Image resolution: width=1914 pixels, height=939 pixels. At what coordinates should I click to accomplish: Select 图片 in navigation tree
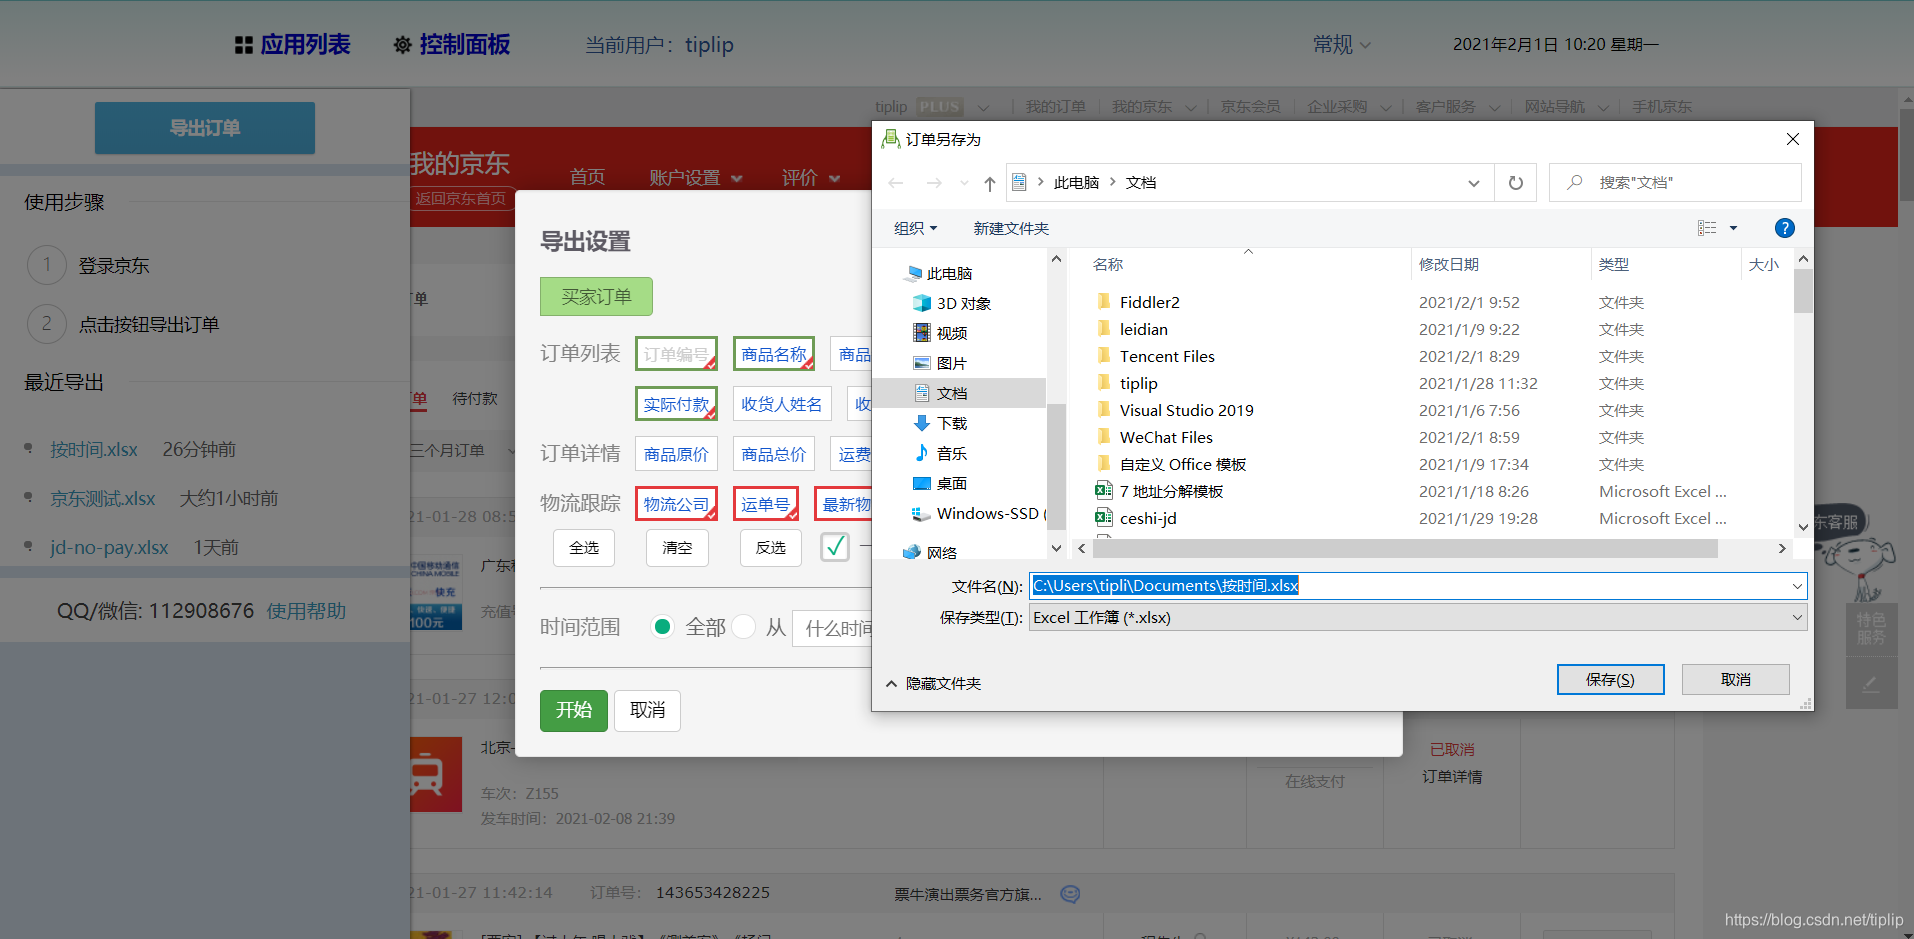tap(941, 363)
